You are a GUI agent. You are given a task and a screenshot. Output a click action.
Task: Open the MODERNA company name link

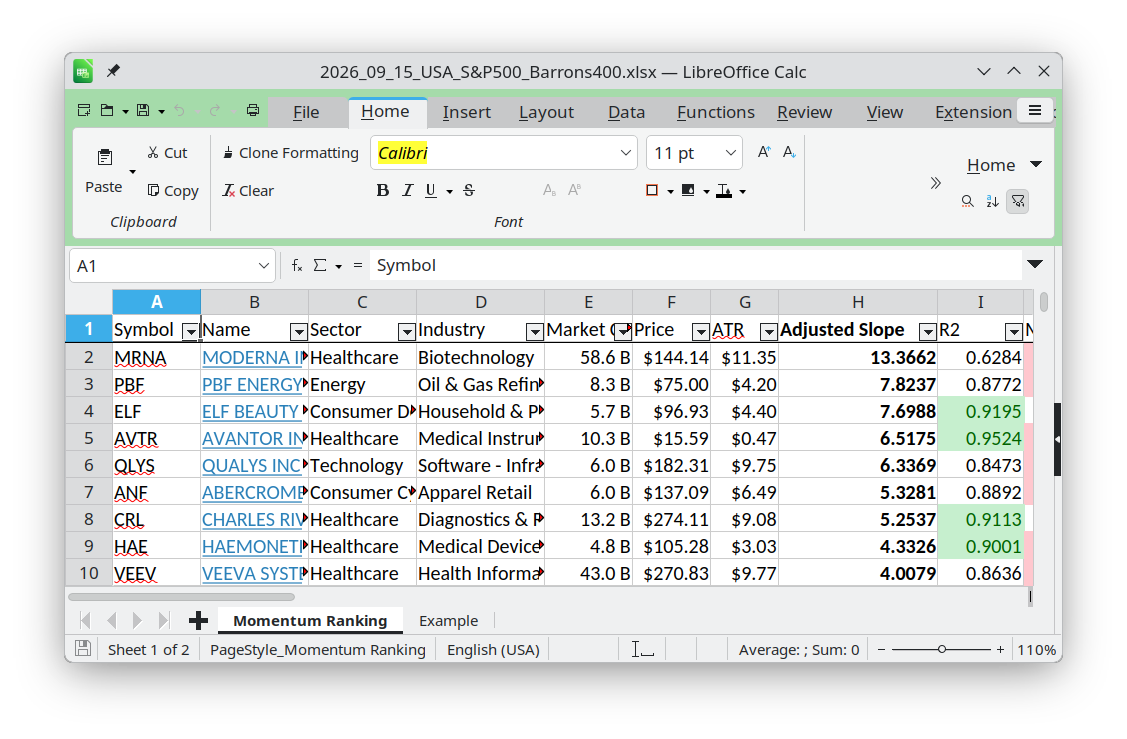[252, 357]
